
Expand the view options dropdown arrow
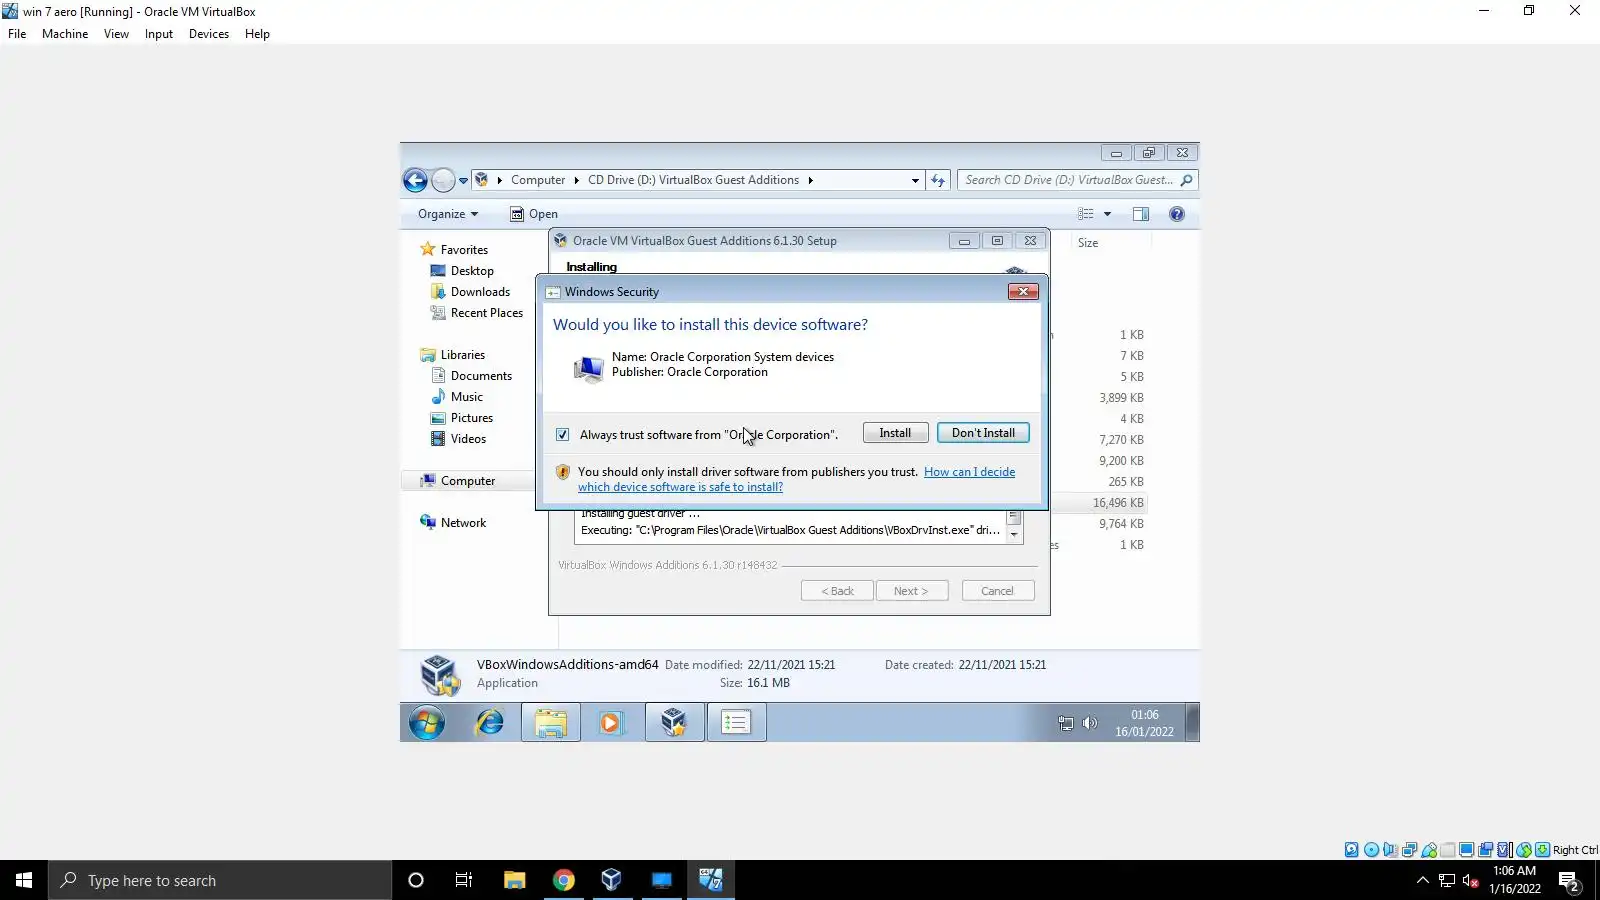1107,214
